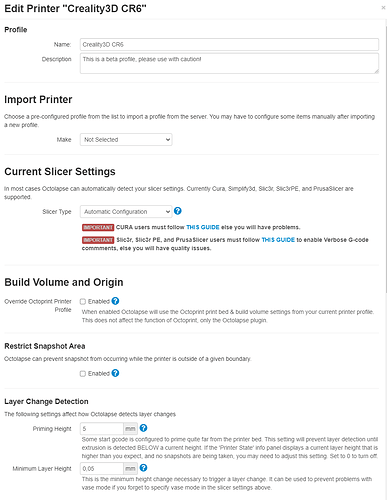Open help icon for Restrict Snapshot Area
The width and height of the screenshot is (387, 500).
[x=115, y=373]
